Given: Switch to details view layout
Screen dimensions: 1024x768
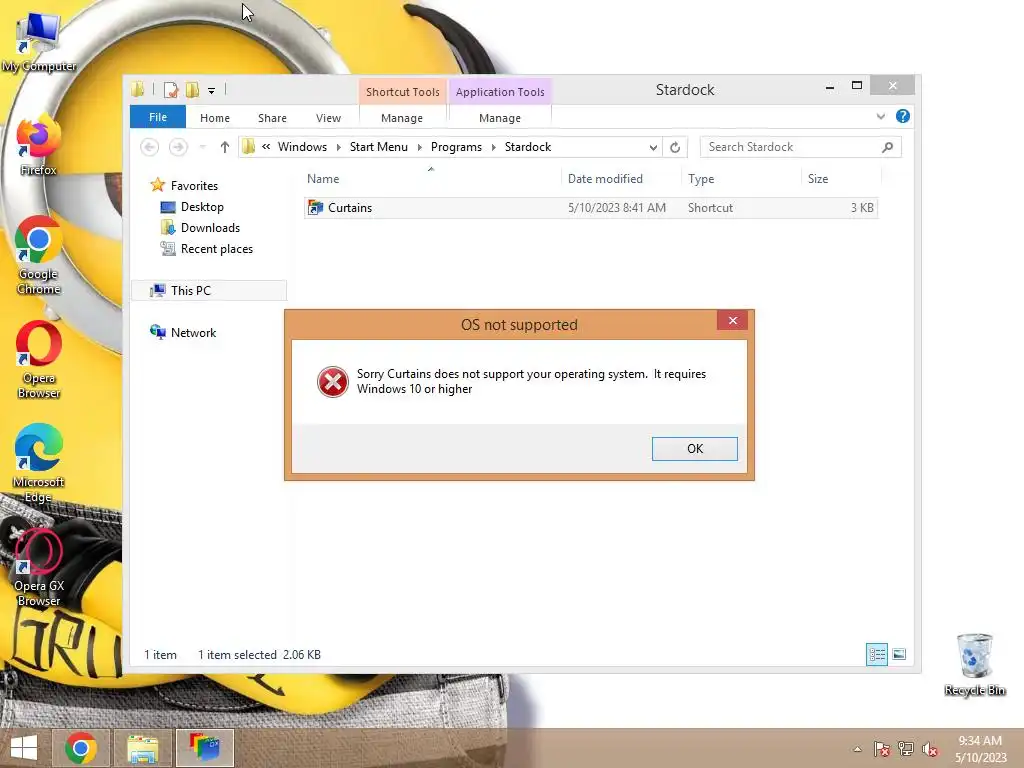Looking at the screenshot, I should [876, 654].
